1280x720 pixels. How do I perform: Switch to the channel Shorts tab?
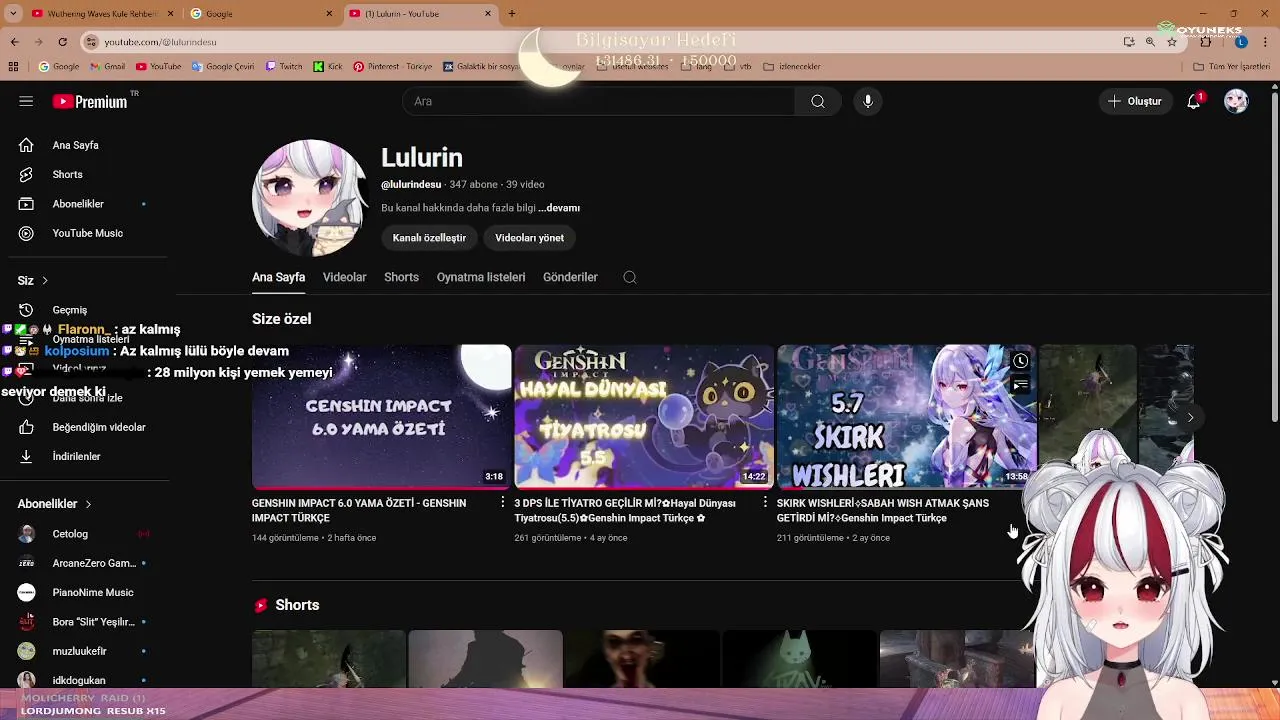(x=401, y=277)
